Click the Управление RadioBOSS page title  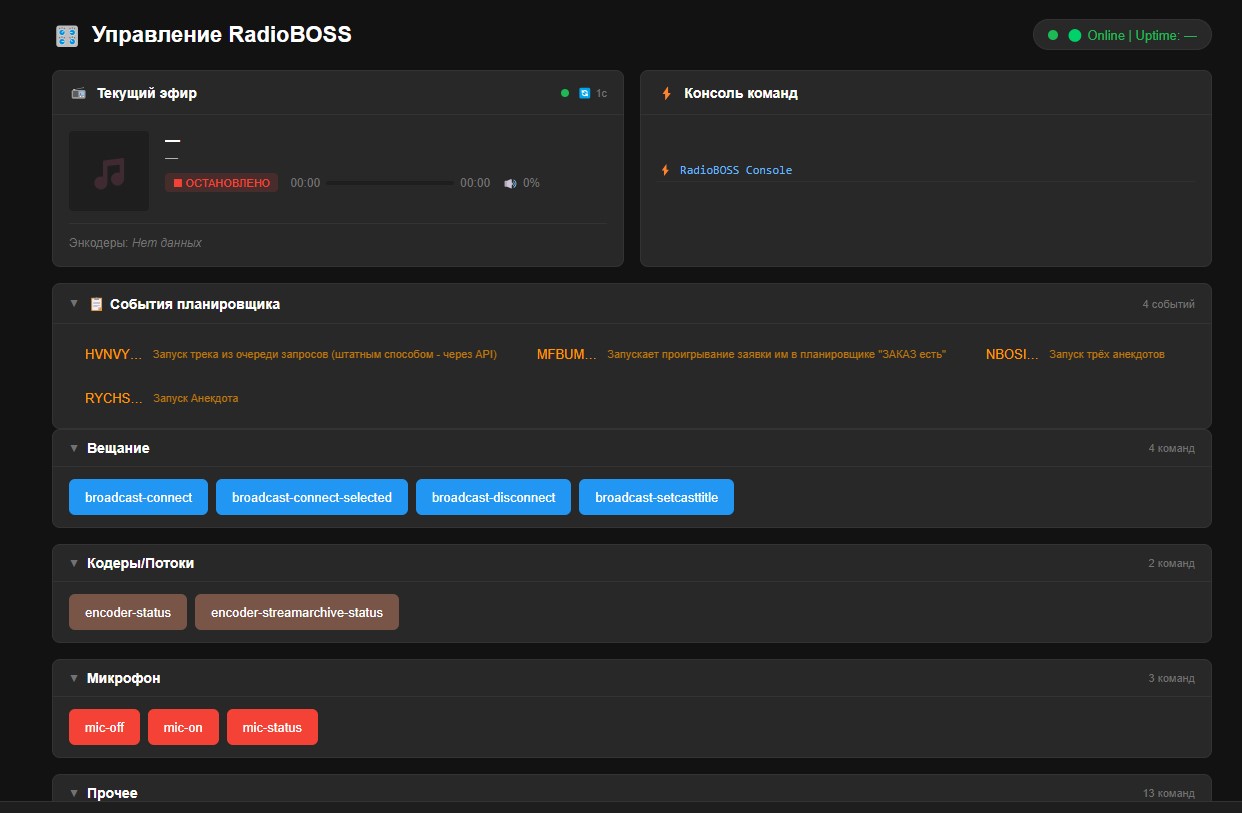pos(221,35)
